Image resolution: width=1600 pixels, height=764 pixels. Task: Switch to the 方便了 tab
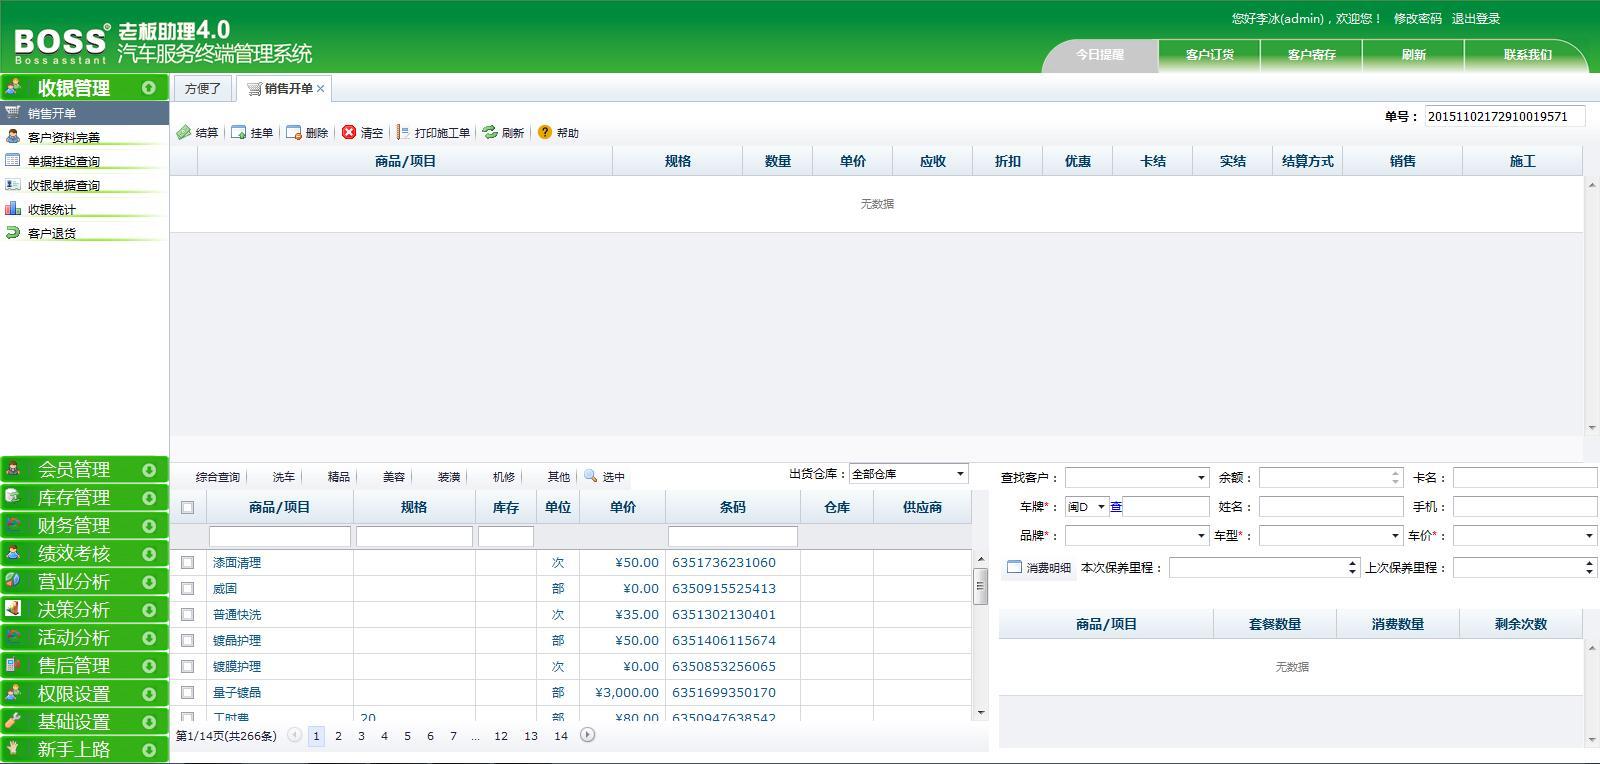[203, 88]
